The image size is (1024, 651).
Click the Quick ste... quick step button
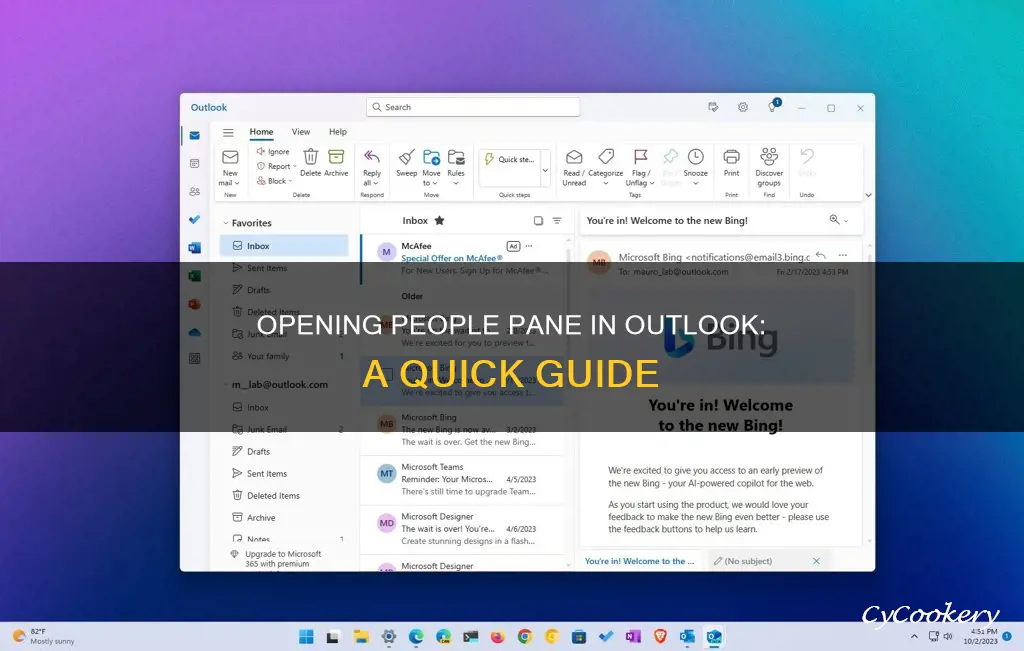509,159
